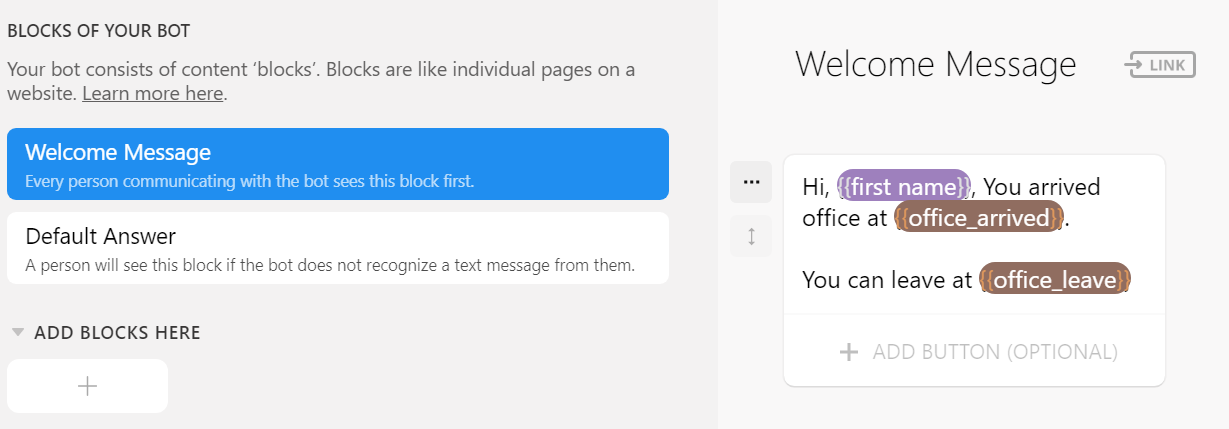Select the Welcome Message block
The image size is (1229, 429).
[x=337, y=164]
